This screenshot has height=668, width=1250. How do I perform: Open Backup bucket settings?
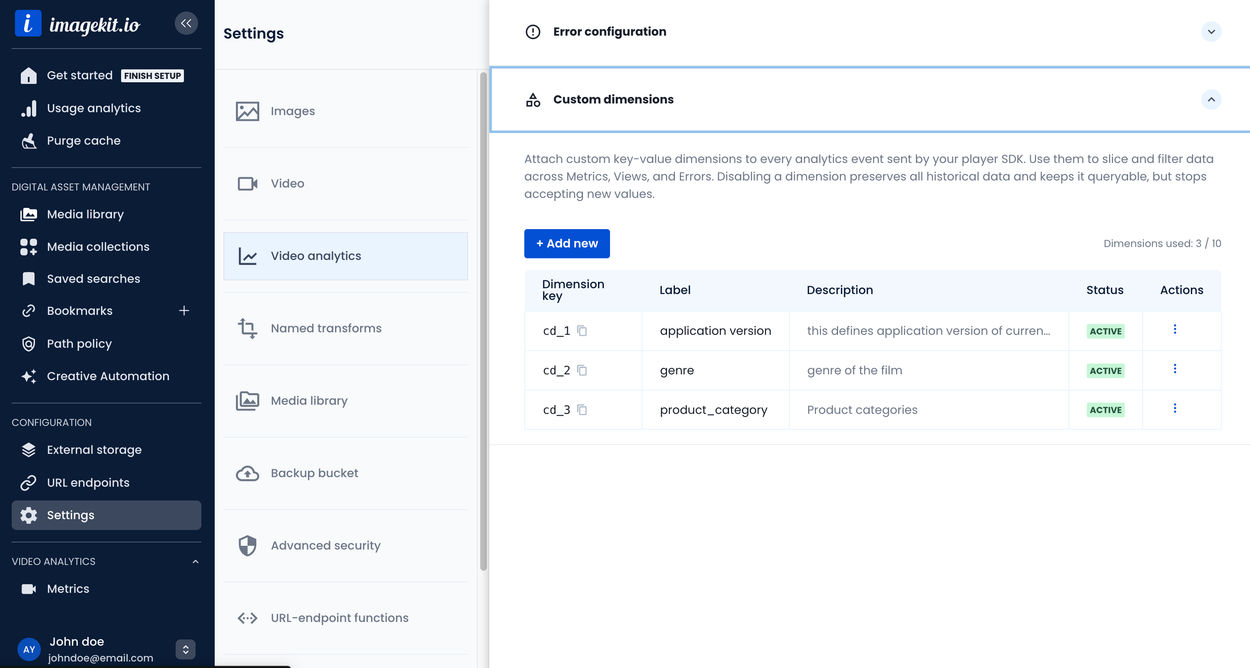point(345,473)
